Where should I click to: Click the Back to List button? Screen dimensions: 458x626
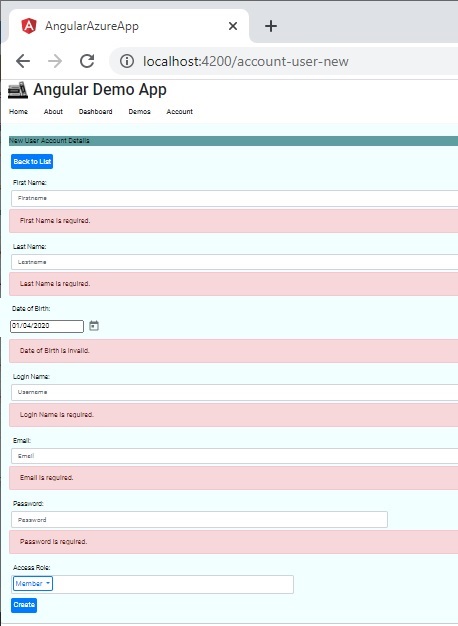32,161
